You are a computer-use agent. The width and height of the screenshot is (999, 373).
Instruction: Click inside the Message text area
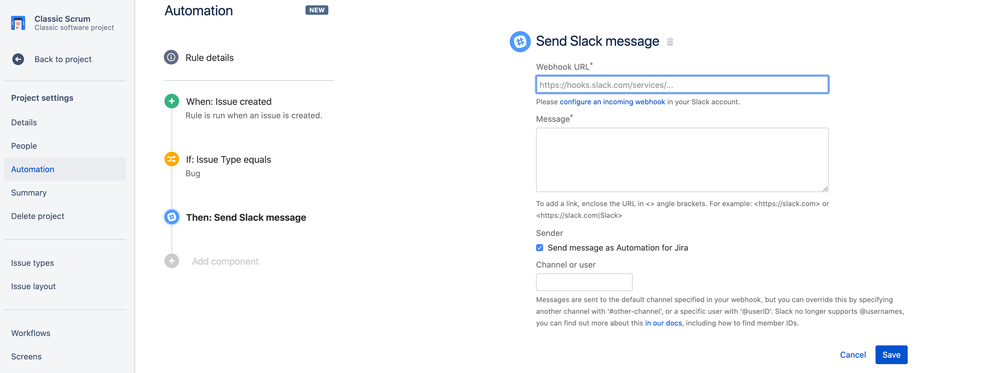click(682, 159)
